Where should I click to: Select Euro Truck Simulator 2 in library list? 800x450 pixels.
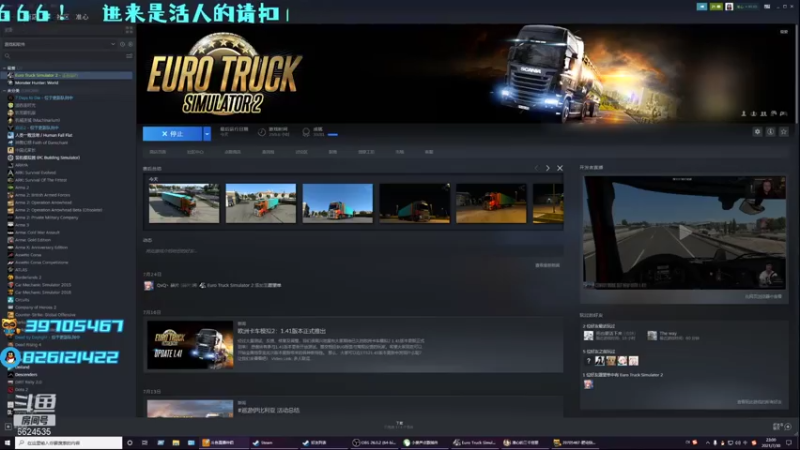(x=66, y=75)
